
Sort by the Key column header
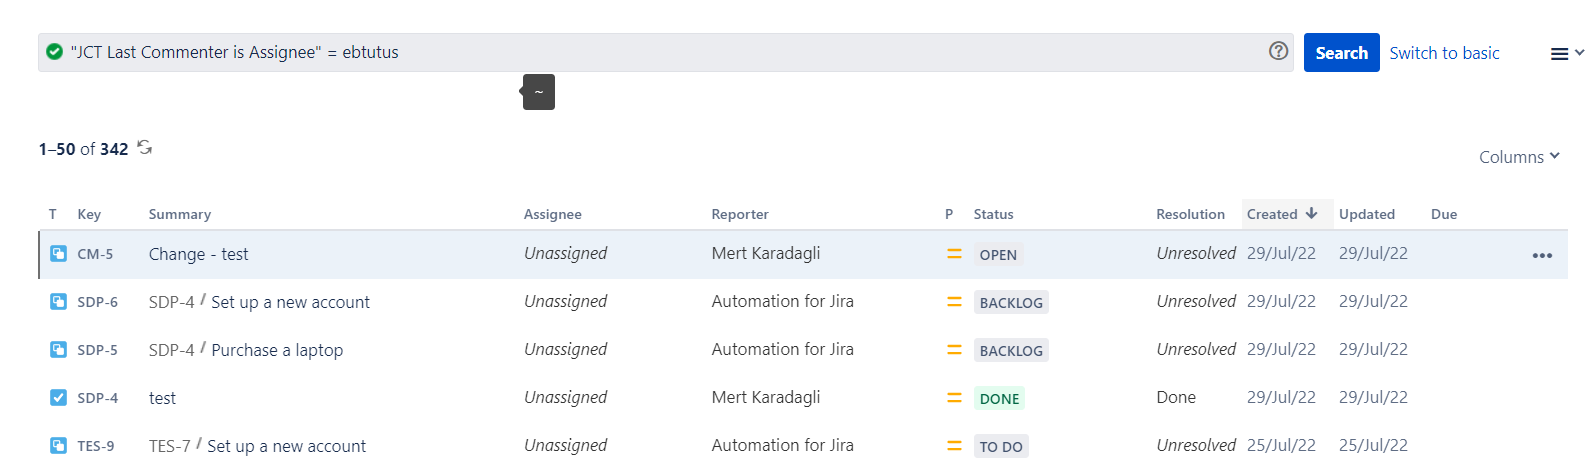click(89, 214)
